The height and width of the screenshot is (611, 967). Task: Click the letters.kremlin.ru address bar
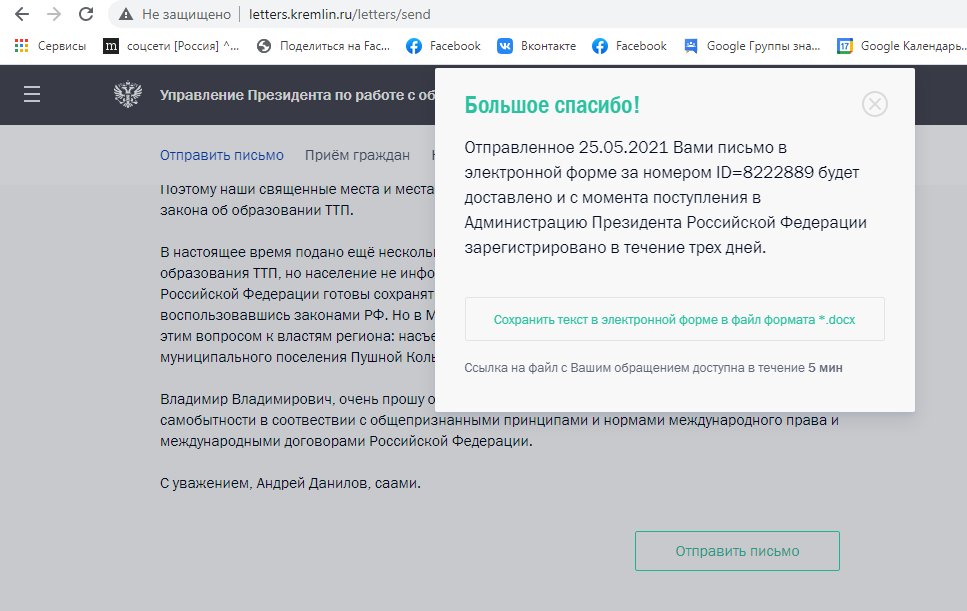500,15
